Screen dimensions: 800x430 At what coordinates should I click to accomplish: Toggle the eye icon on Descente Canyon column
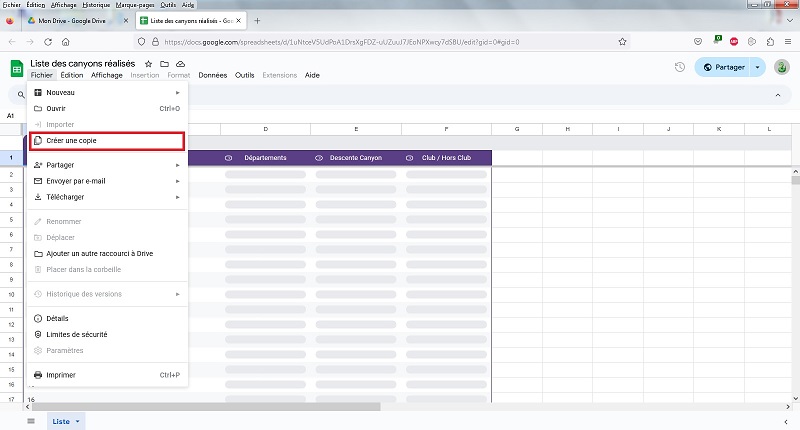click(x=319, y=158)
